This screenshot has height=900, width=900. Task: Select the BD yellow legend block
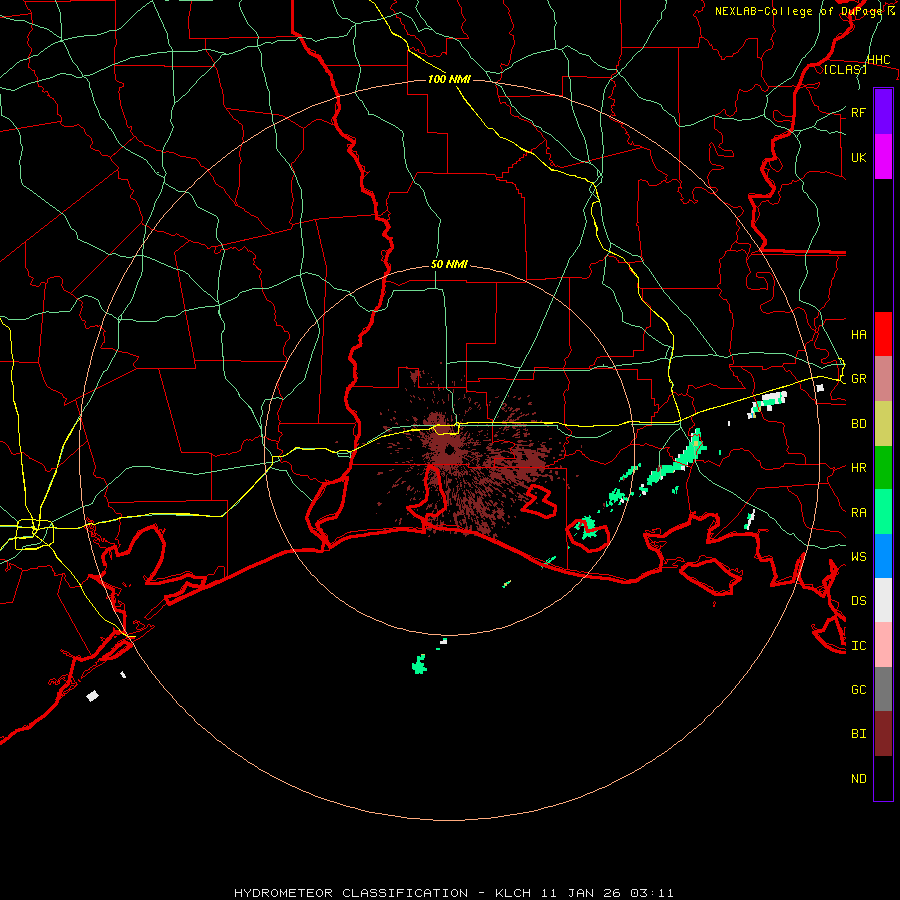883,424
